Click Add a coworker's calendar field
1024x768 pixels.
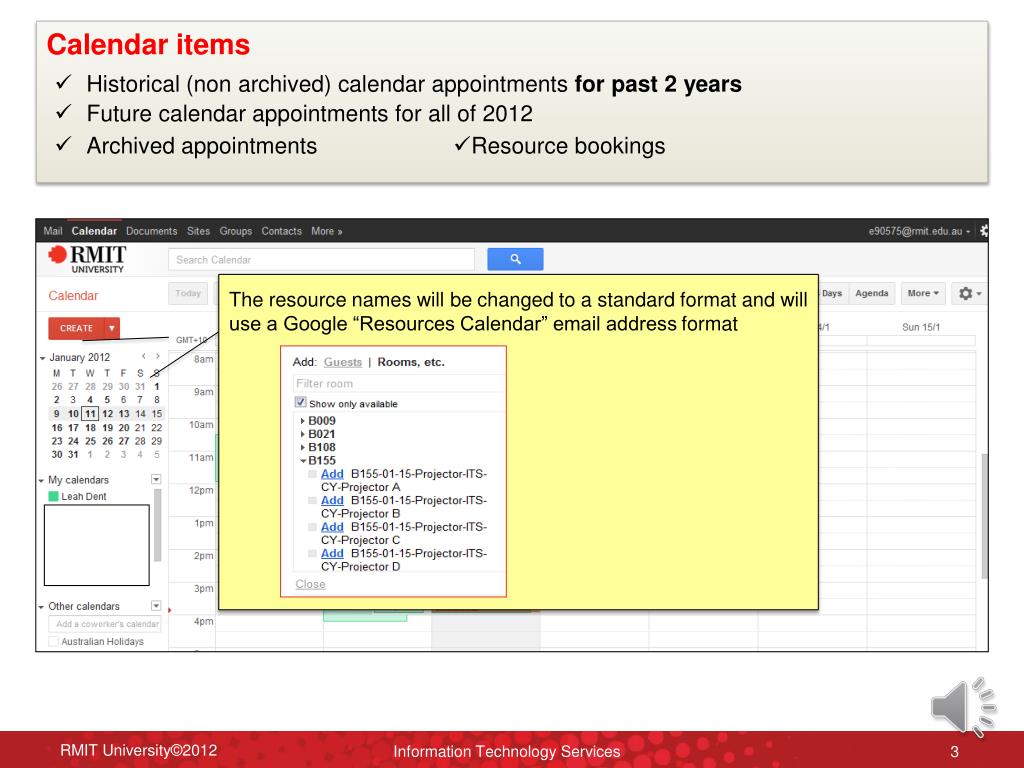[x=105, y=624]
